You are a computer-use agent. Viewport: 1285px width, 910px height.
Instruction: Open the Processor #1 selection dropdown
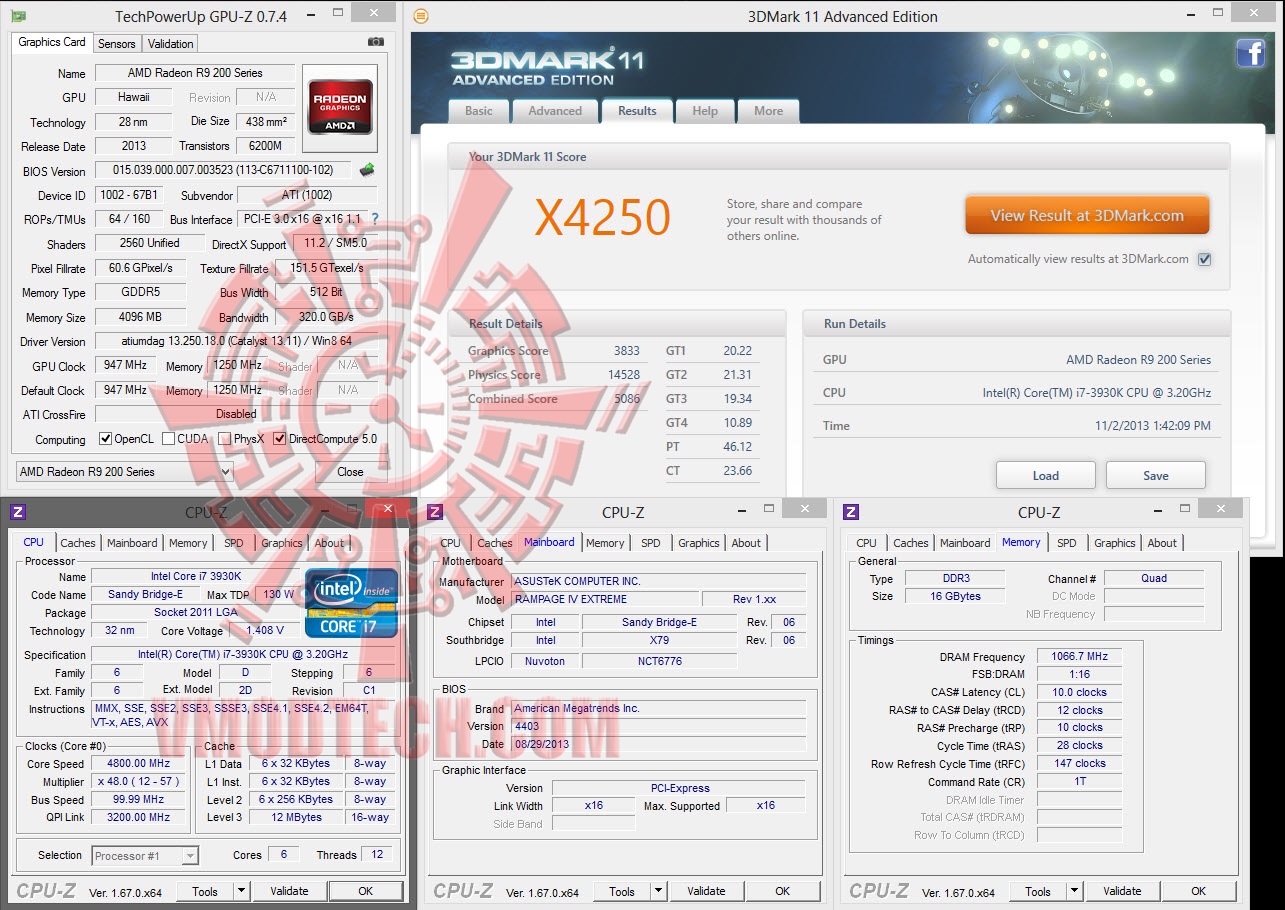(x=145, y=855)
